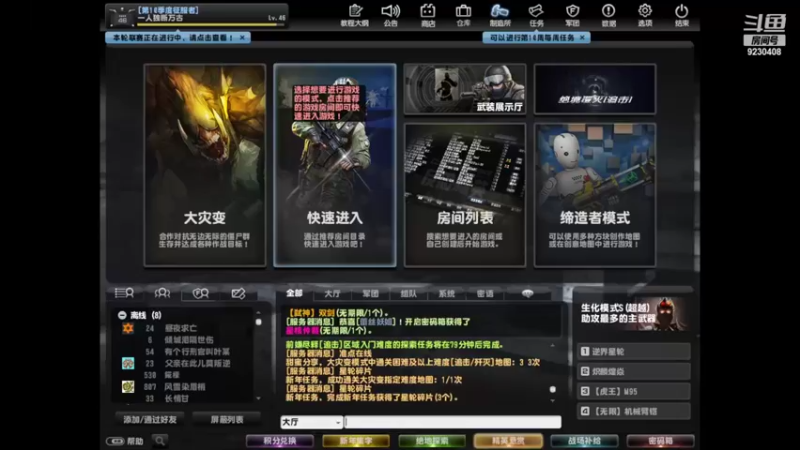Select weapon rank 4 【无限】机械臂铠
The image size is (800, 450).
pyautogui.click(x=634, y=411)
